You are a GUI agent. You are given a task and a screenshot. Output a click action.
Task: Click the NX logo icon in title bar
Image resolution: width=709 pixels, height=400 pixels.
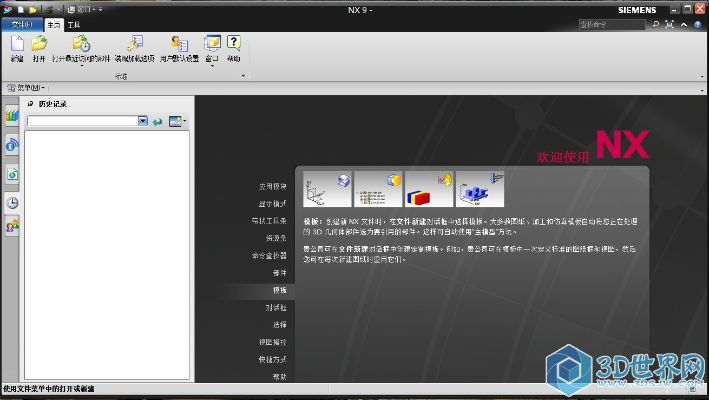tap(8, 9)
